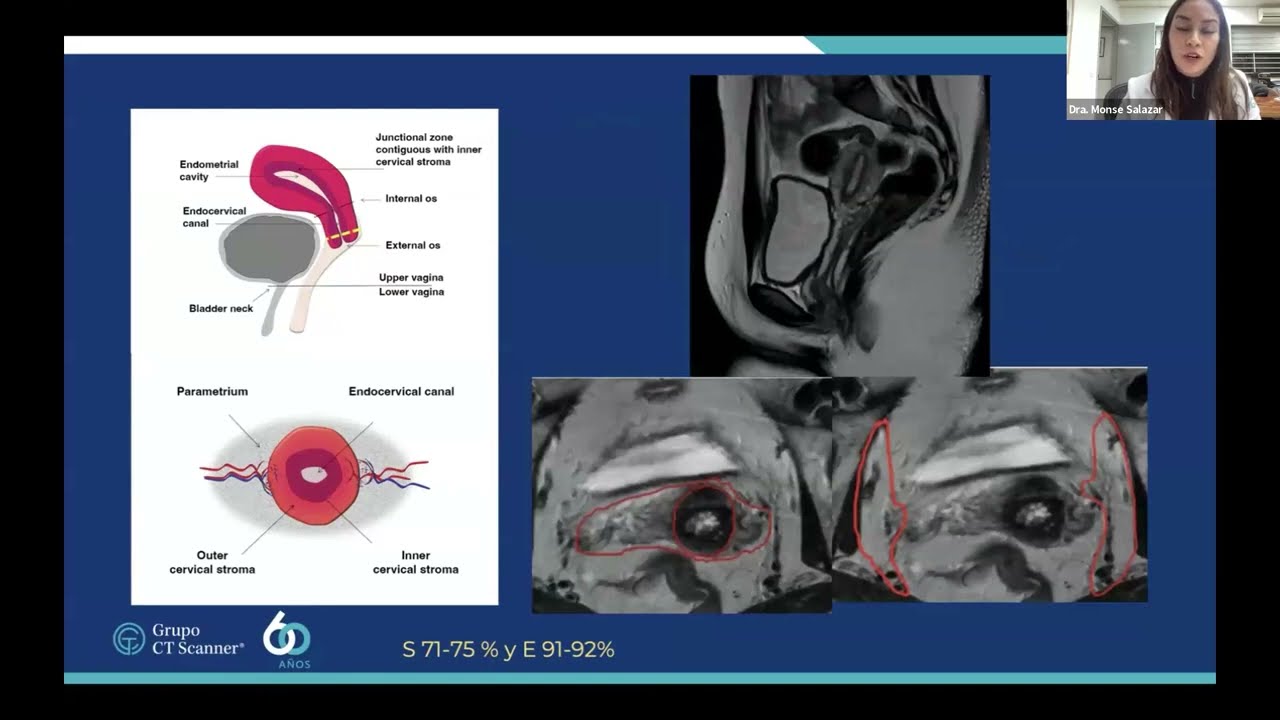
Task: Click the 'Dra. Monse Salazar' name tag
Action: coord(1115,109)
